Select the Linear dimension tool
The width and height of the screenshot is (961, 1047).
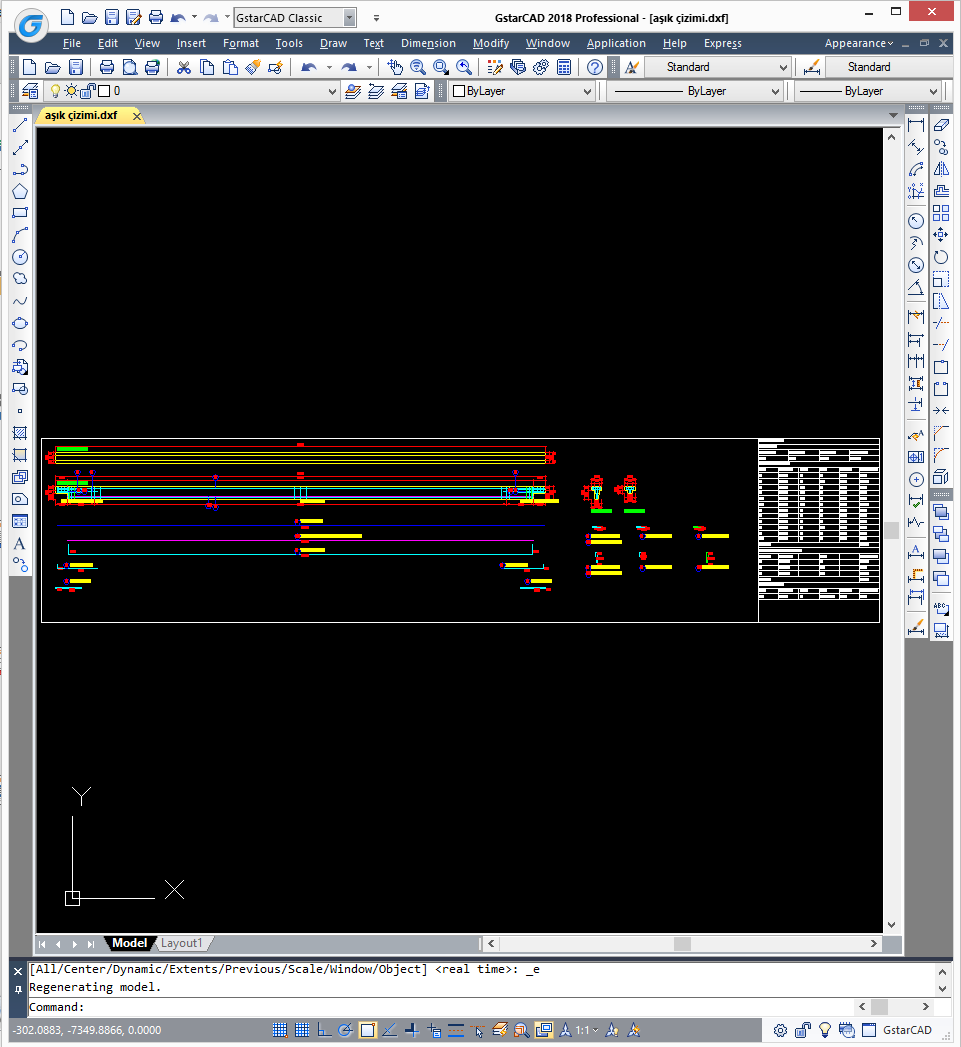point(916,125)
